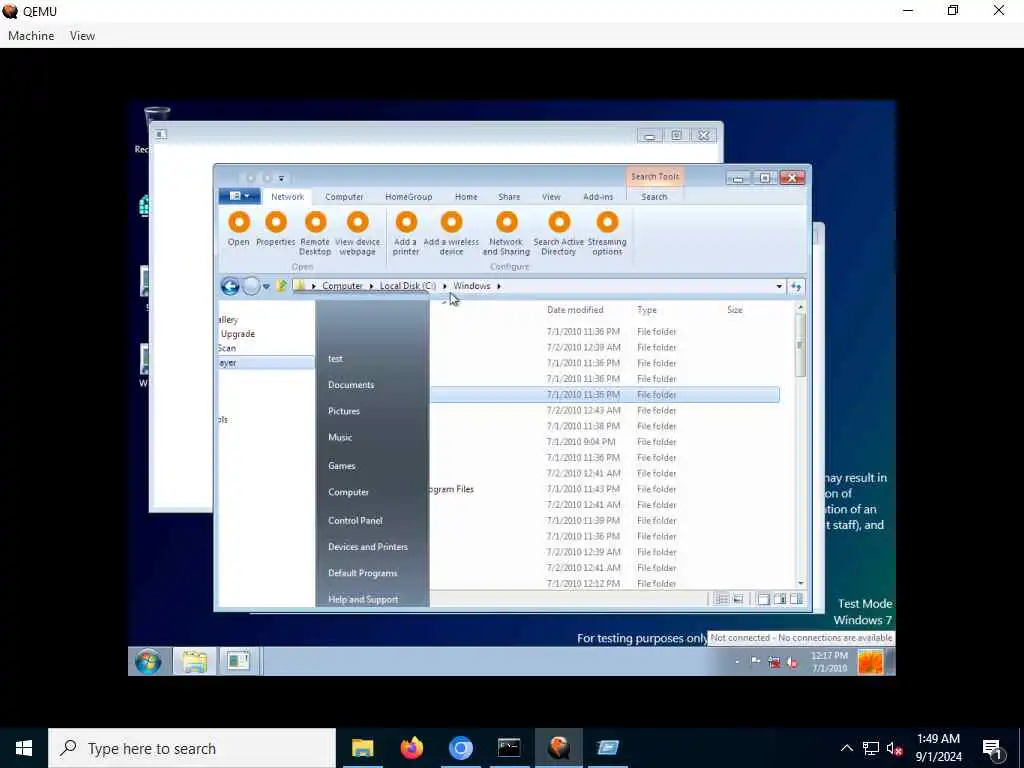Open the blue file menu dropdown
Image resolution: width=1024 pixels, height=768 pixels.
click(x=239, y=196)
